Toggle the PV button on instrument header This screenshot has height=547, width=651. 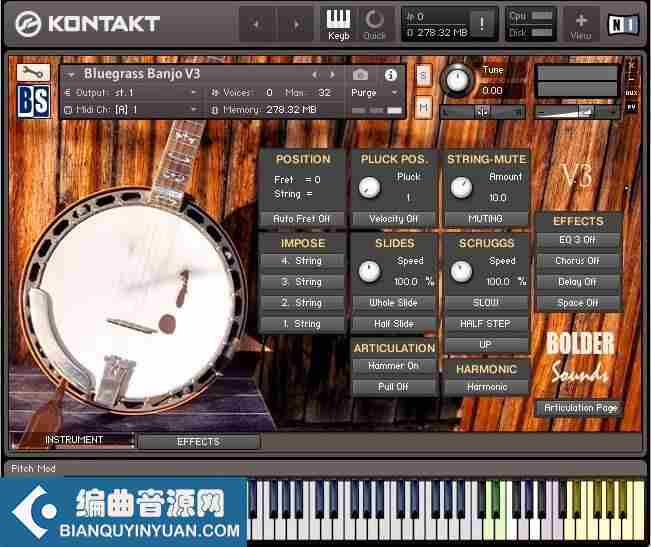[631, 107]
